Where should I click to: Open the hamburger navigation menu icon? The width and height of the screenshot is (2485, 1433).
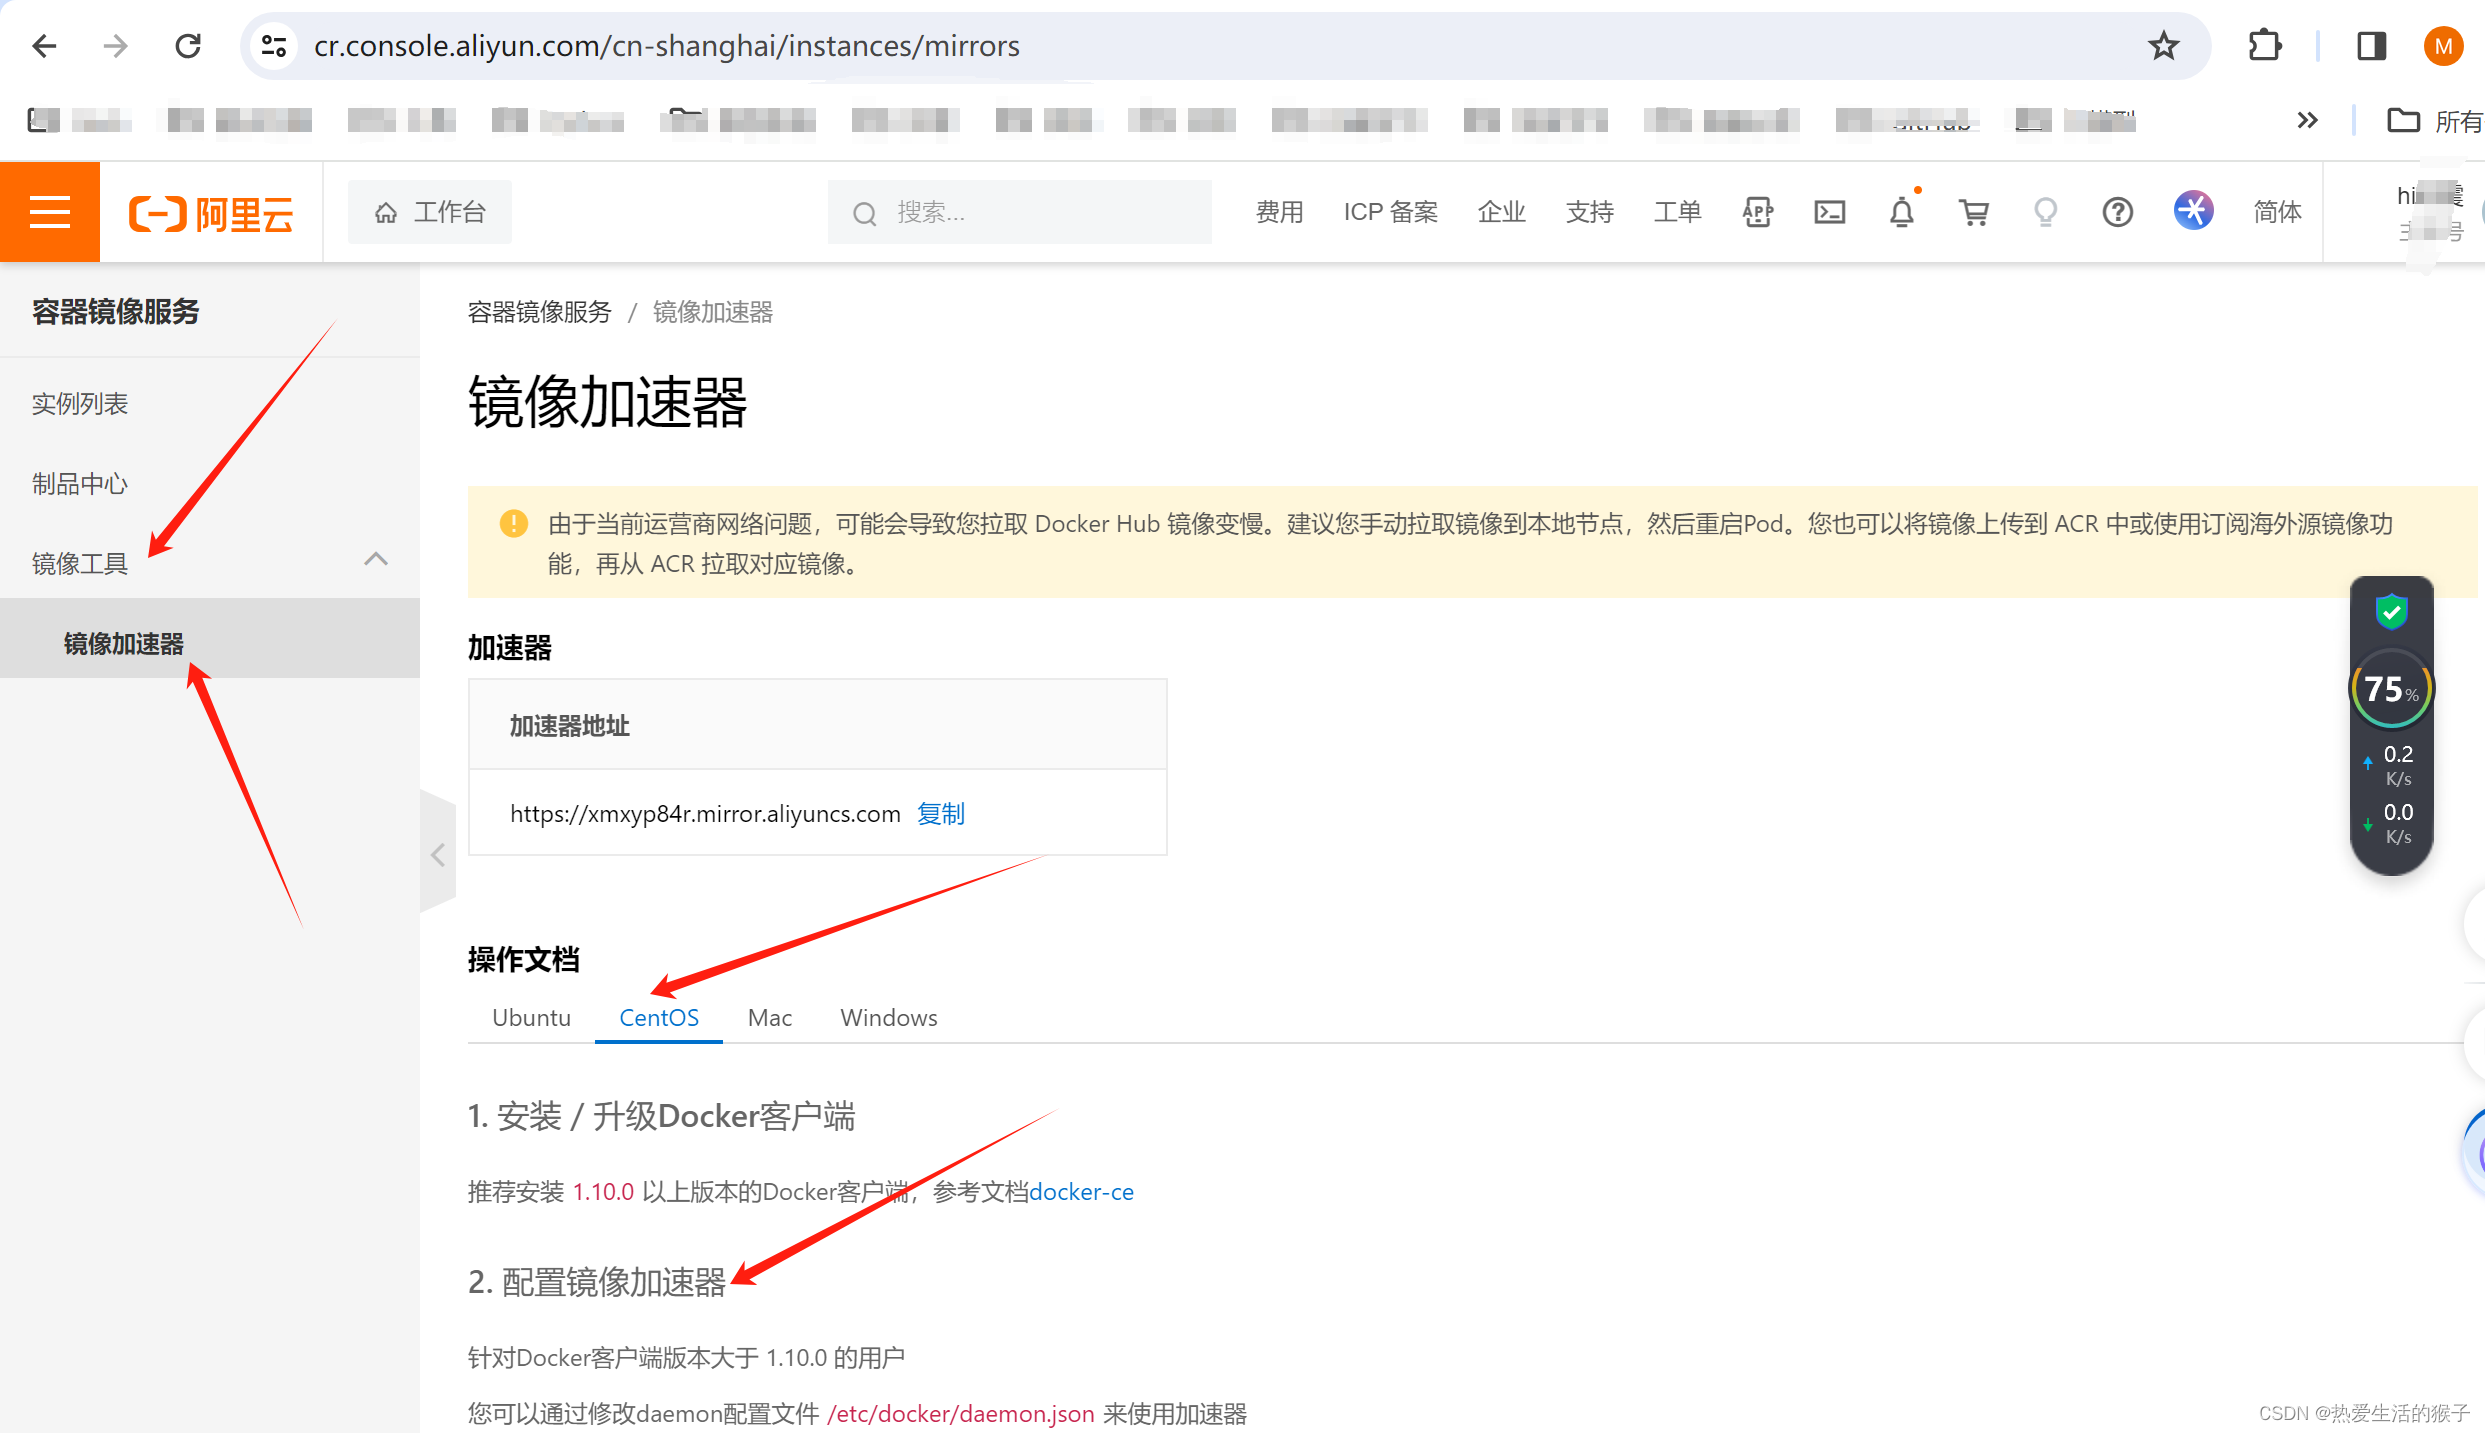coord(49,211)
